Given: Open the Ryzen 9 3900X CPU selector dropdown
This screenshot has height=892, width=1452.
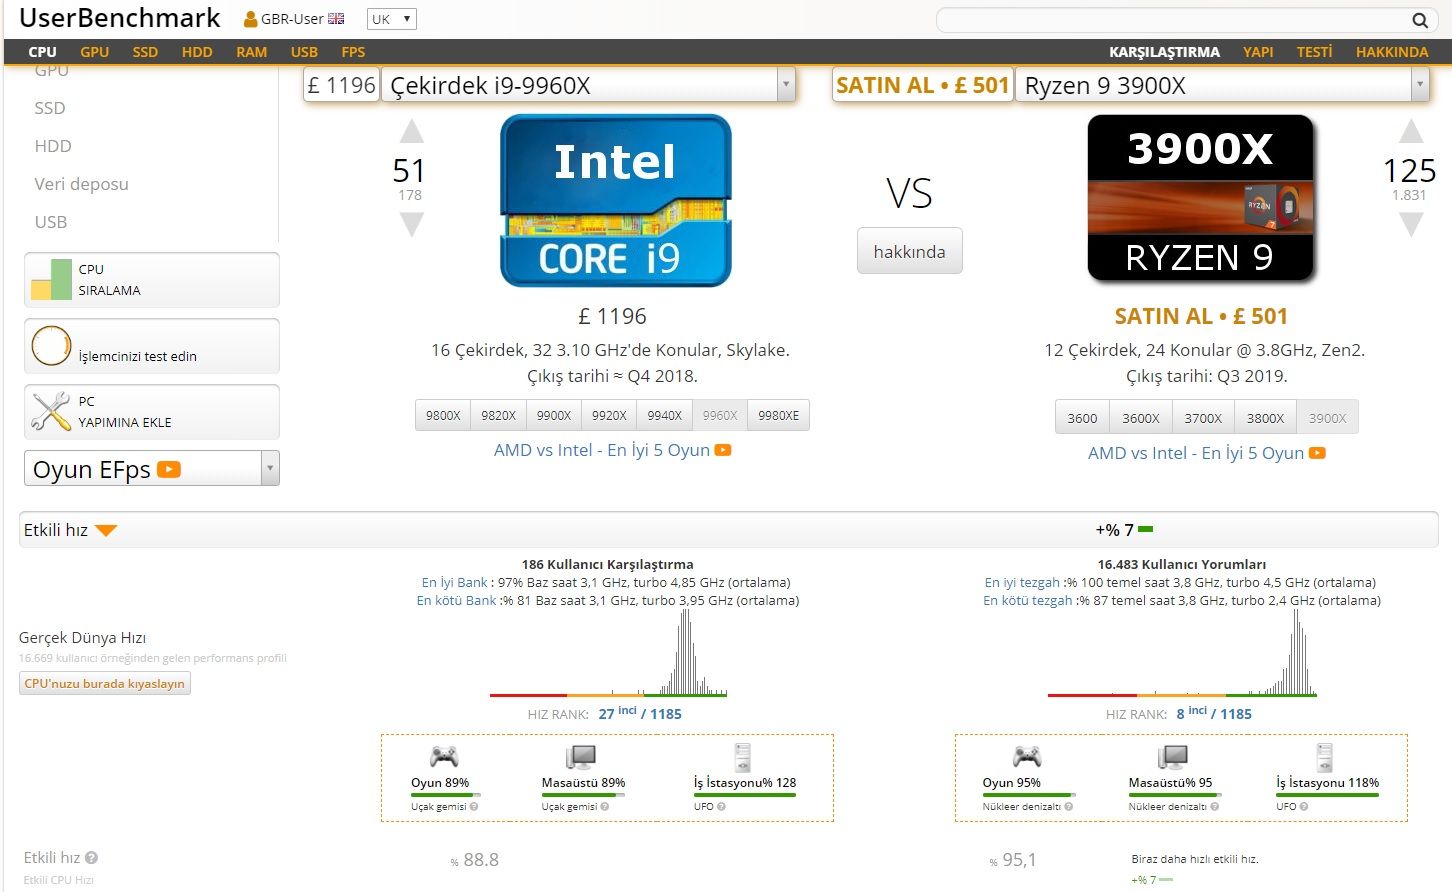Looking at the screenshot, I should click(1222, 86).
